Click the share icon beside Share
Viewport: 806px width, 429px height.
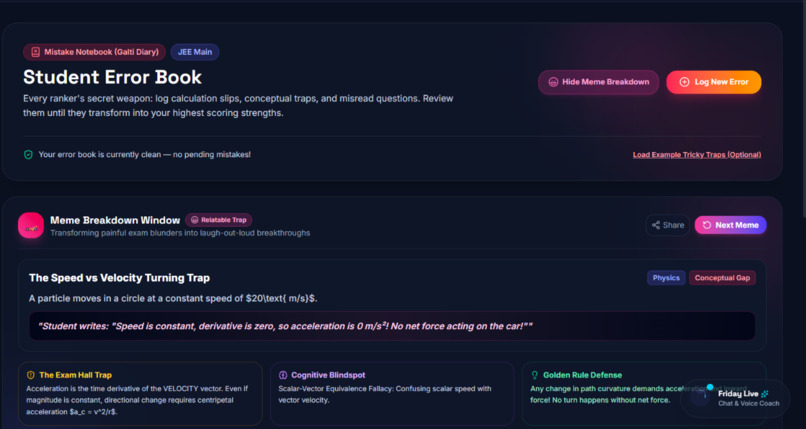(655, 225)
